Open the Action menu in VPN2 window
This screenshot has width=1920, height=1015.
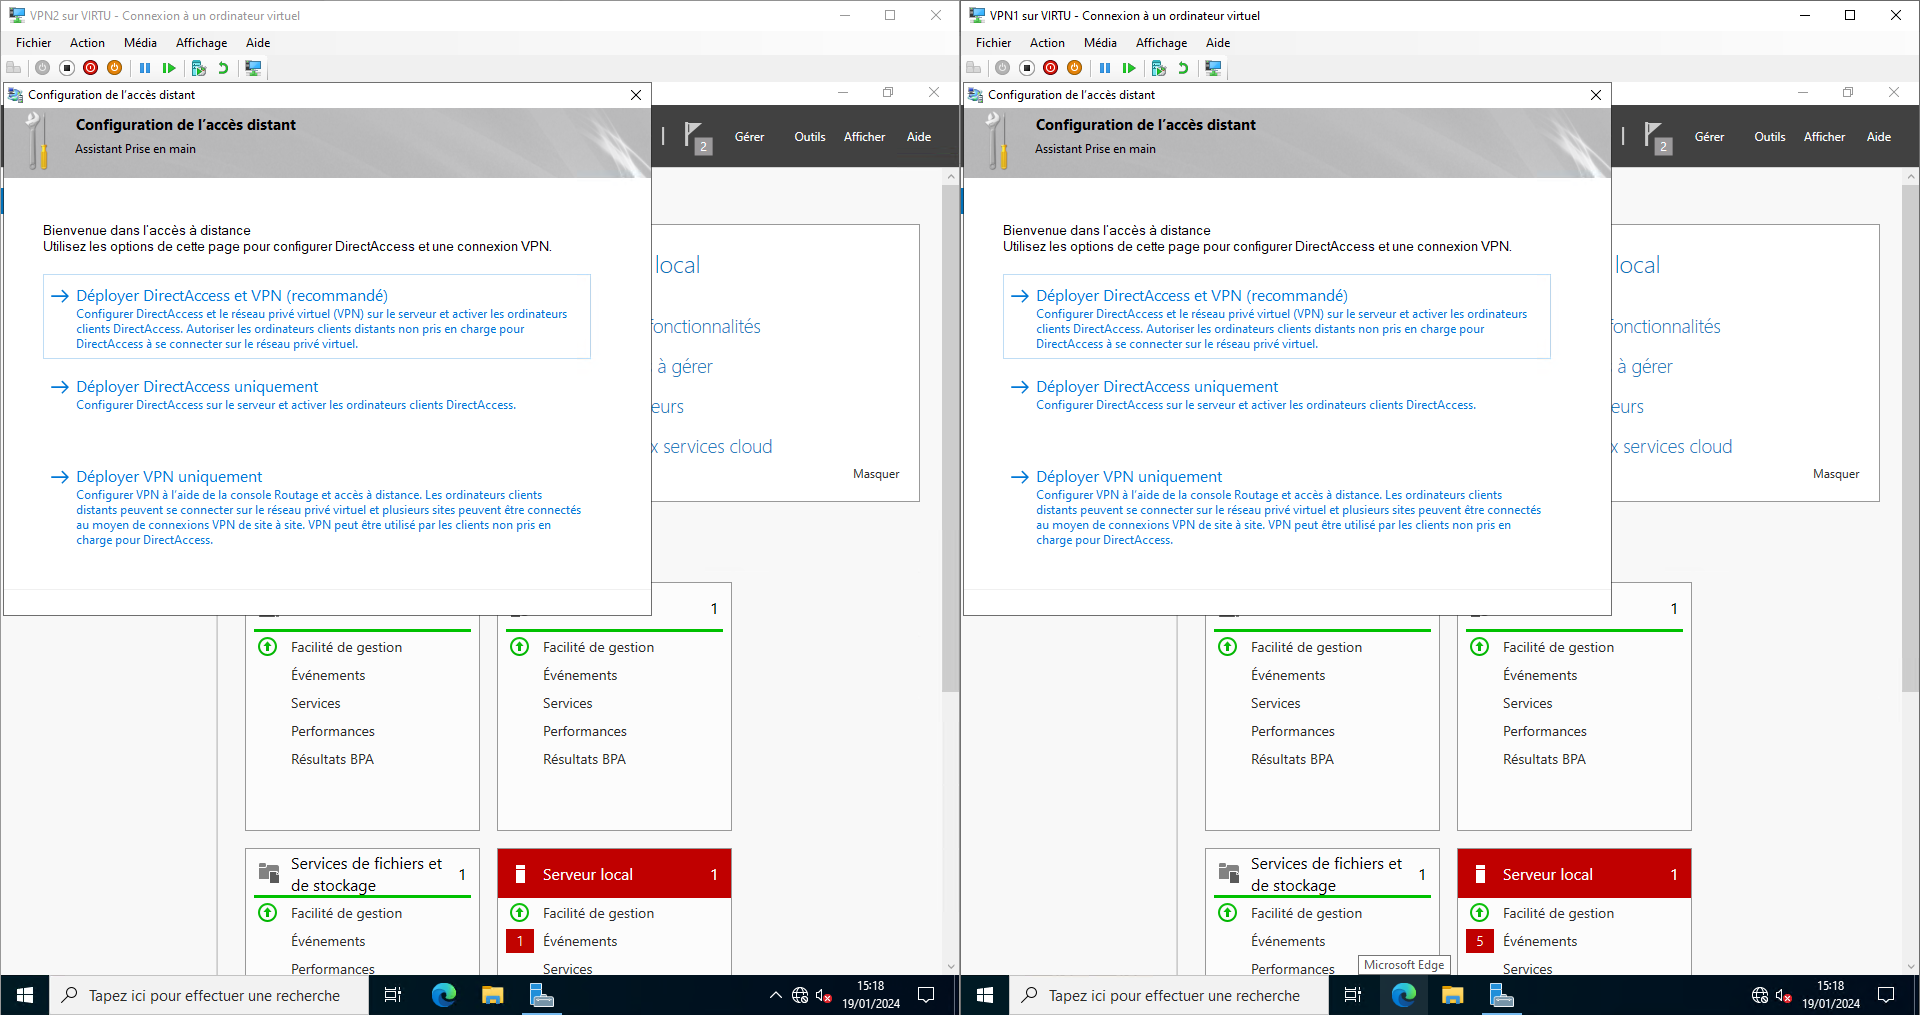(87, 43)
